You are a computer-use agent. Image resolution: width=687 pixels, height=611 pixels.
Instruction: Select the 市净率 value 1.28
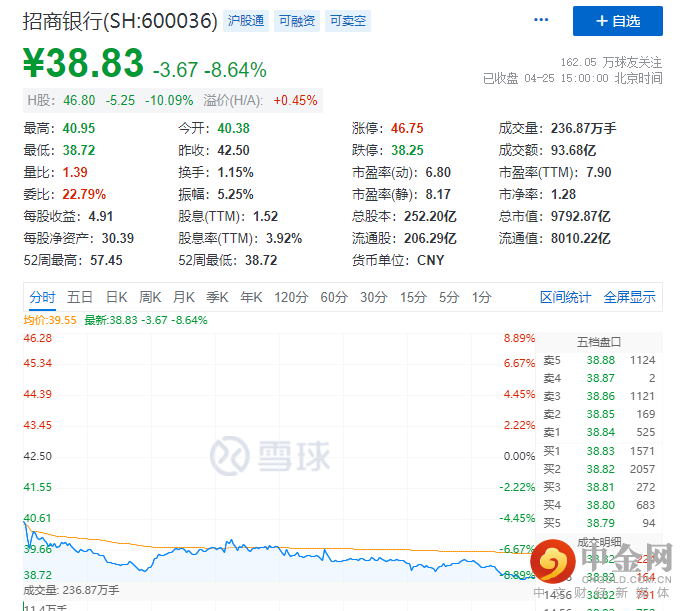pos(563,194)
